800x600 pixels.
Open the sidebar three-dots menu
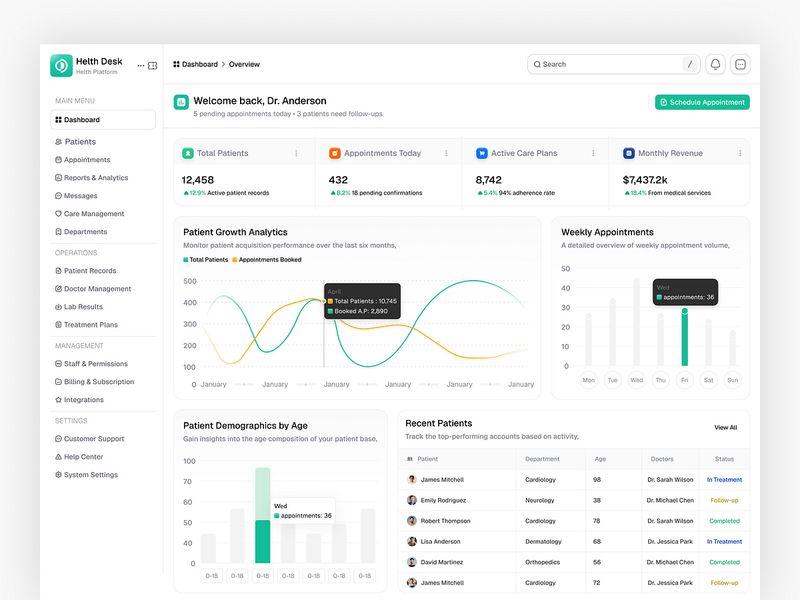[x=141, y=66]
